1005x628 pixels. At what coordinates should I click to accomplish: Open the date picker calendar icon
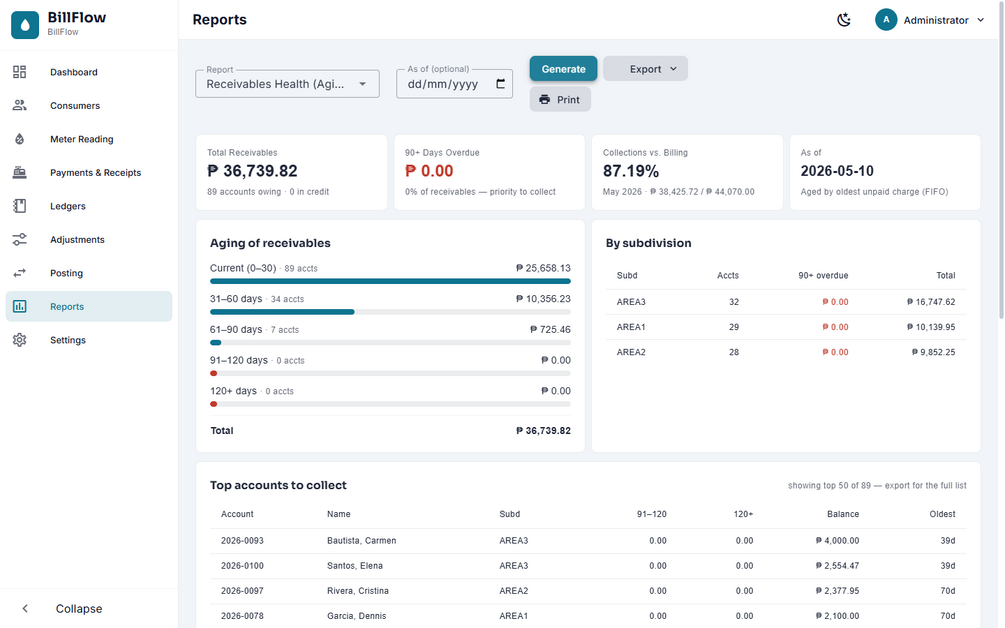(x=501, y=84)
